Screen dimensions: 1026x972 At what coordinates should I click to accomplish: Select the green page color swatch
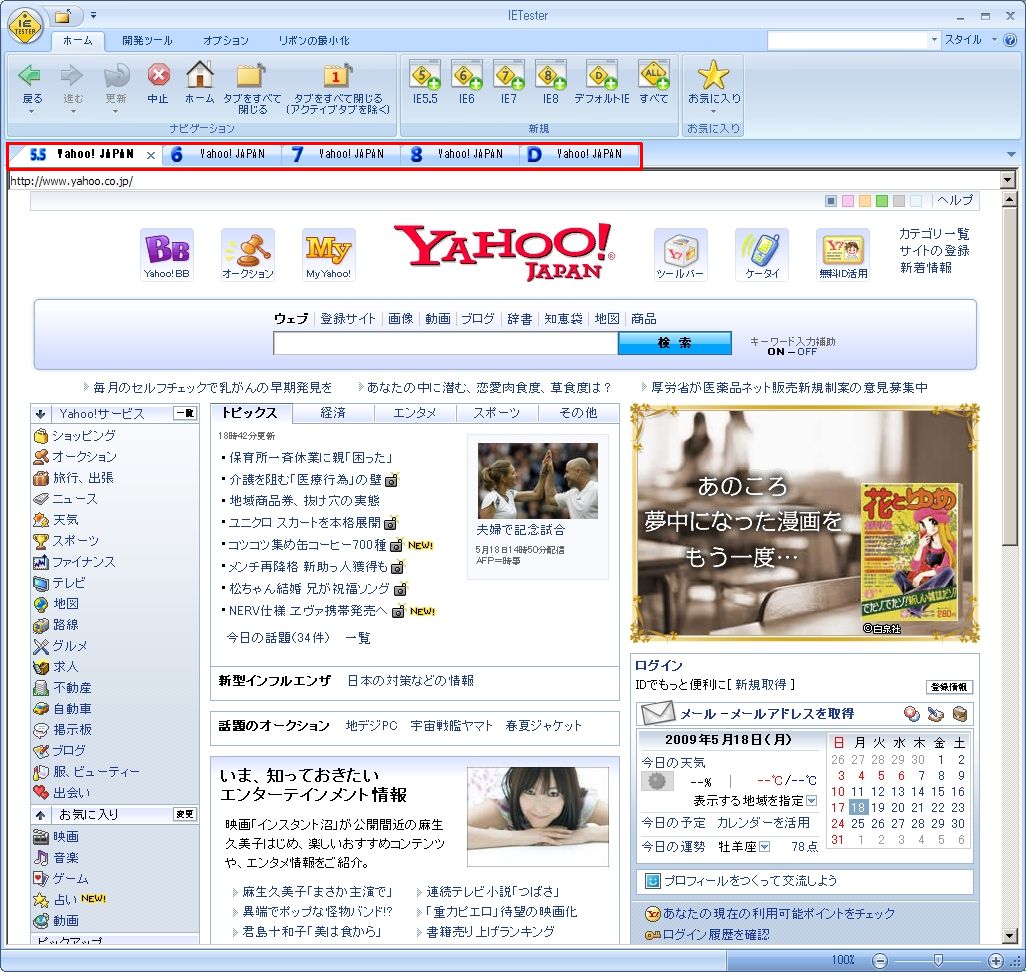882,201
